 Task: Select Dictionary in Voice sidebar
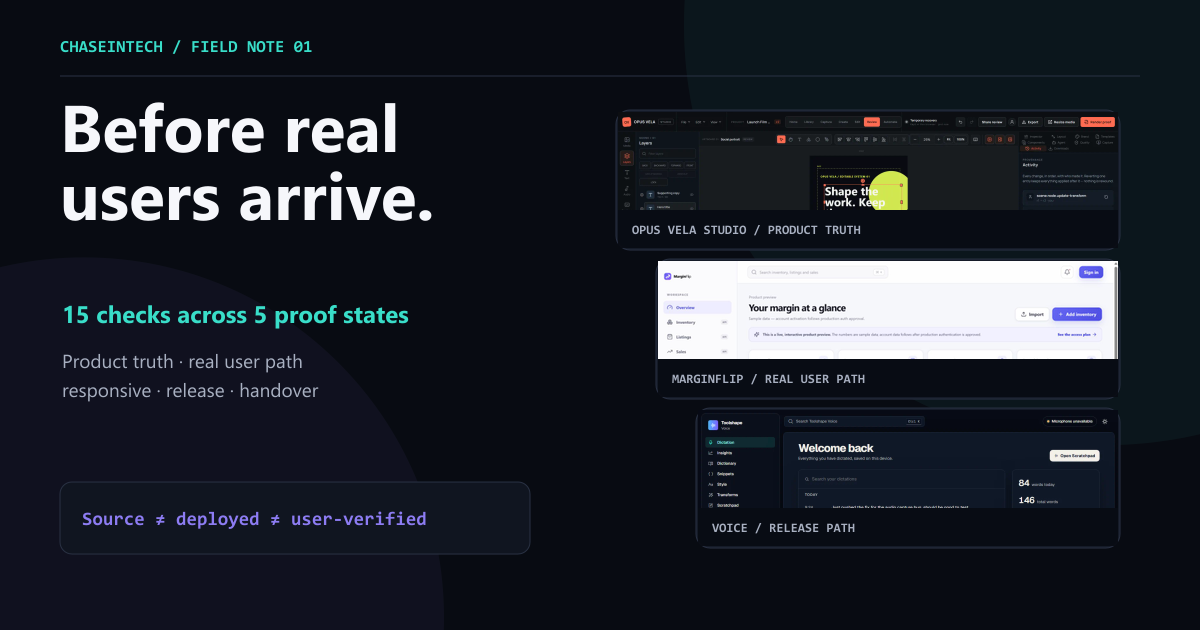point(739,463)
